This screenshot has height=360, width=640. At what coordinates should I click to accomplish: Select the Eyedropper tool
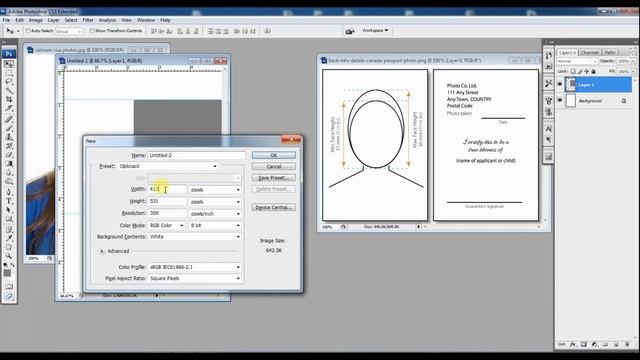tap(9, 238)
